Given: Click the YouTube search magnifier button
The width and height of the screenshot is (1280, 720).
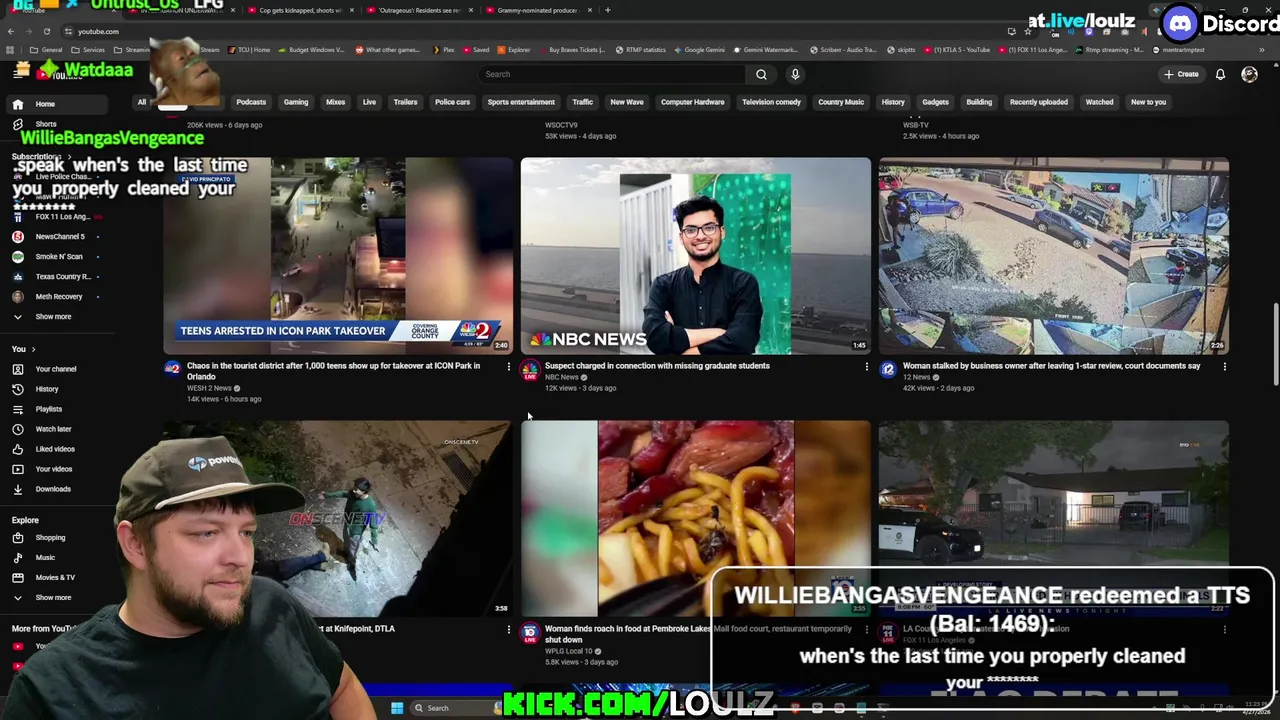Looking at the screenshot, I should 761,74.
